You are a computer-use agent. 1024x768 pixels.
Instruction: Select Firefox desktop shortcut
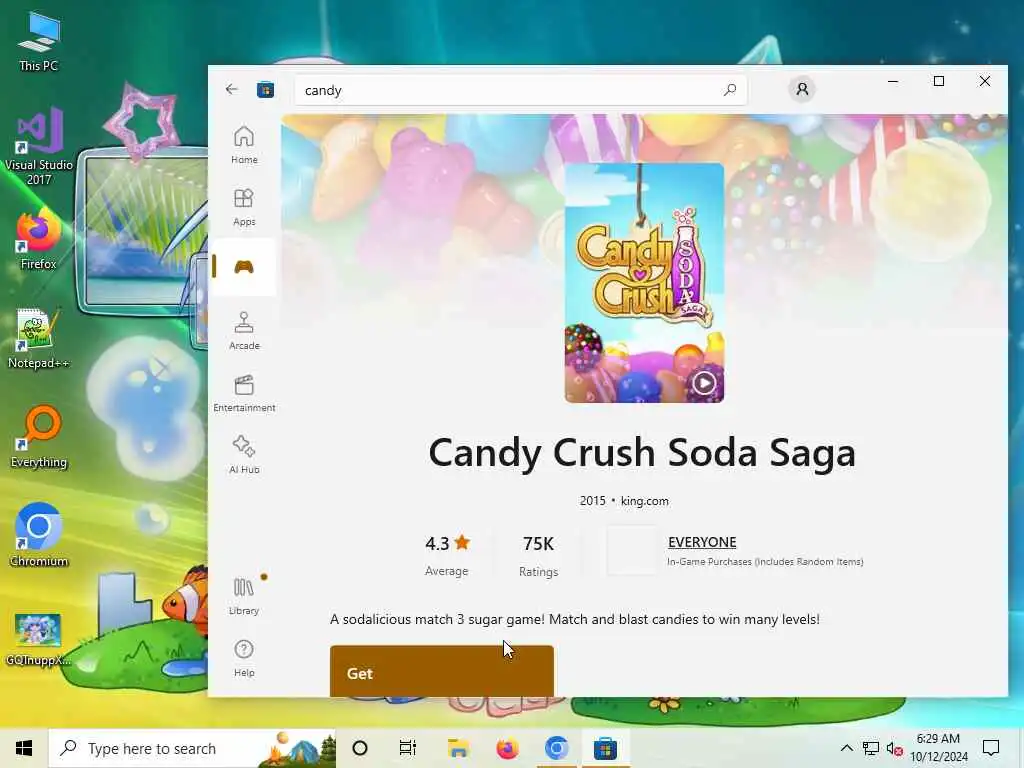(x=39, y=240)
